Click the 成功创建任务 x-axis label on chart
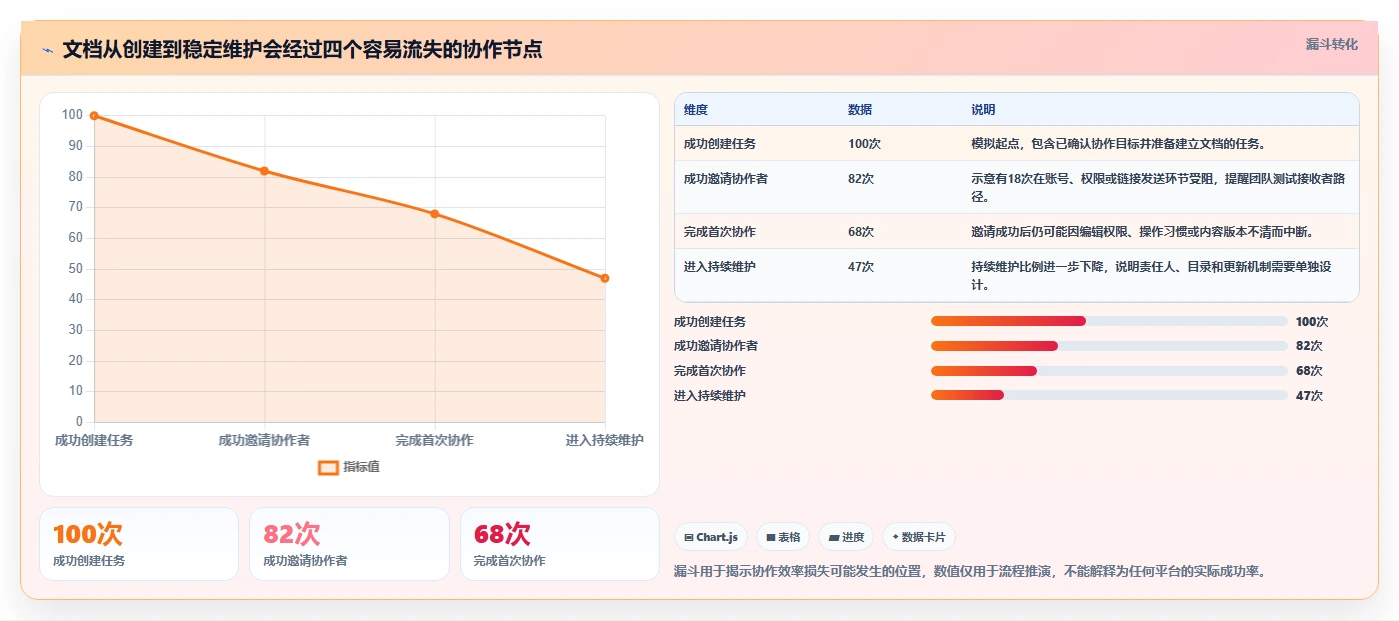Screen dimensions: 1399x621 coord(94,440)
